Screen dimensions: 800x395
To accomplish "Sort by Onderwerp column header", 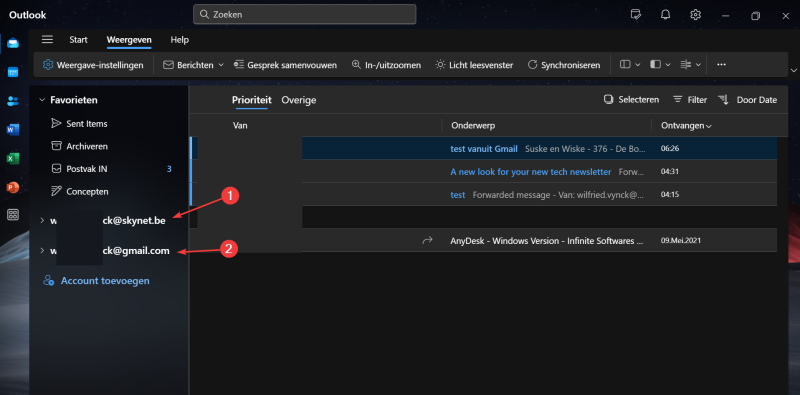I will point(473,125).
